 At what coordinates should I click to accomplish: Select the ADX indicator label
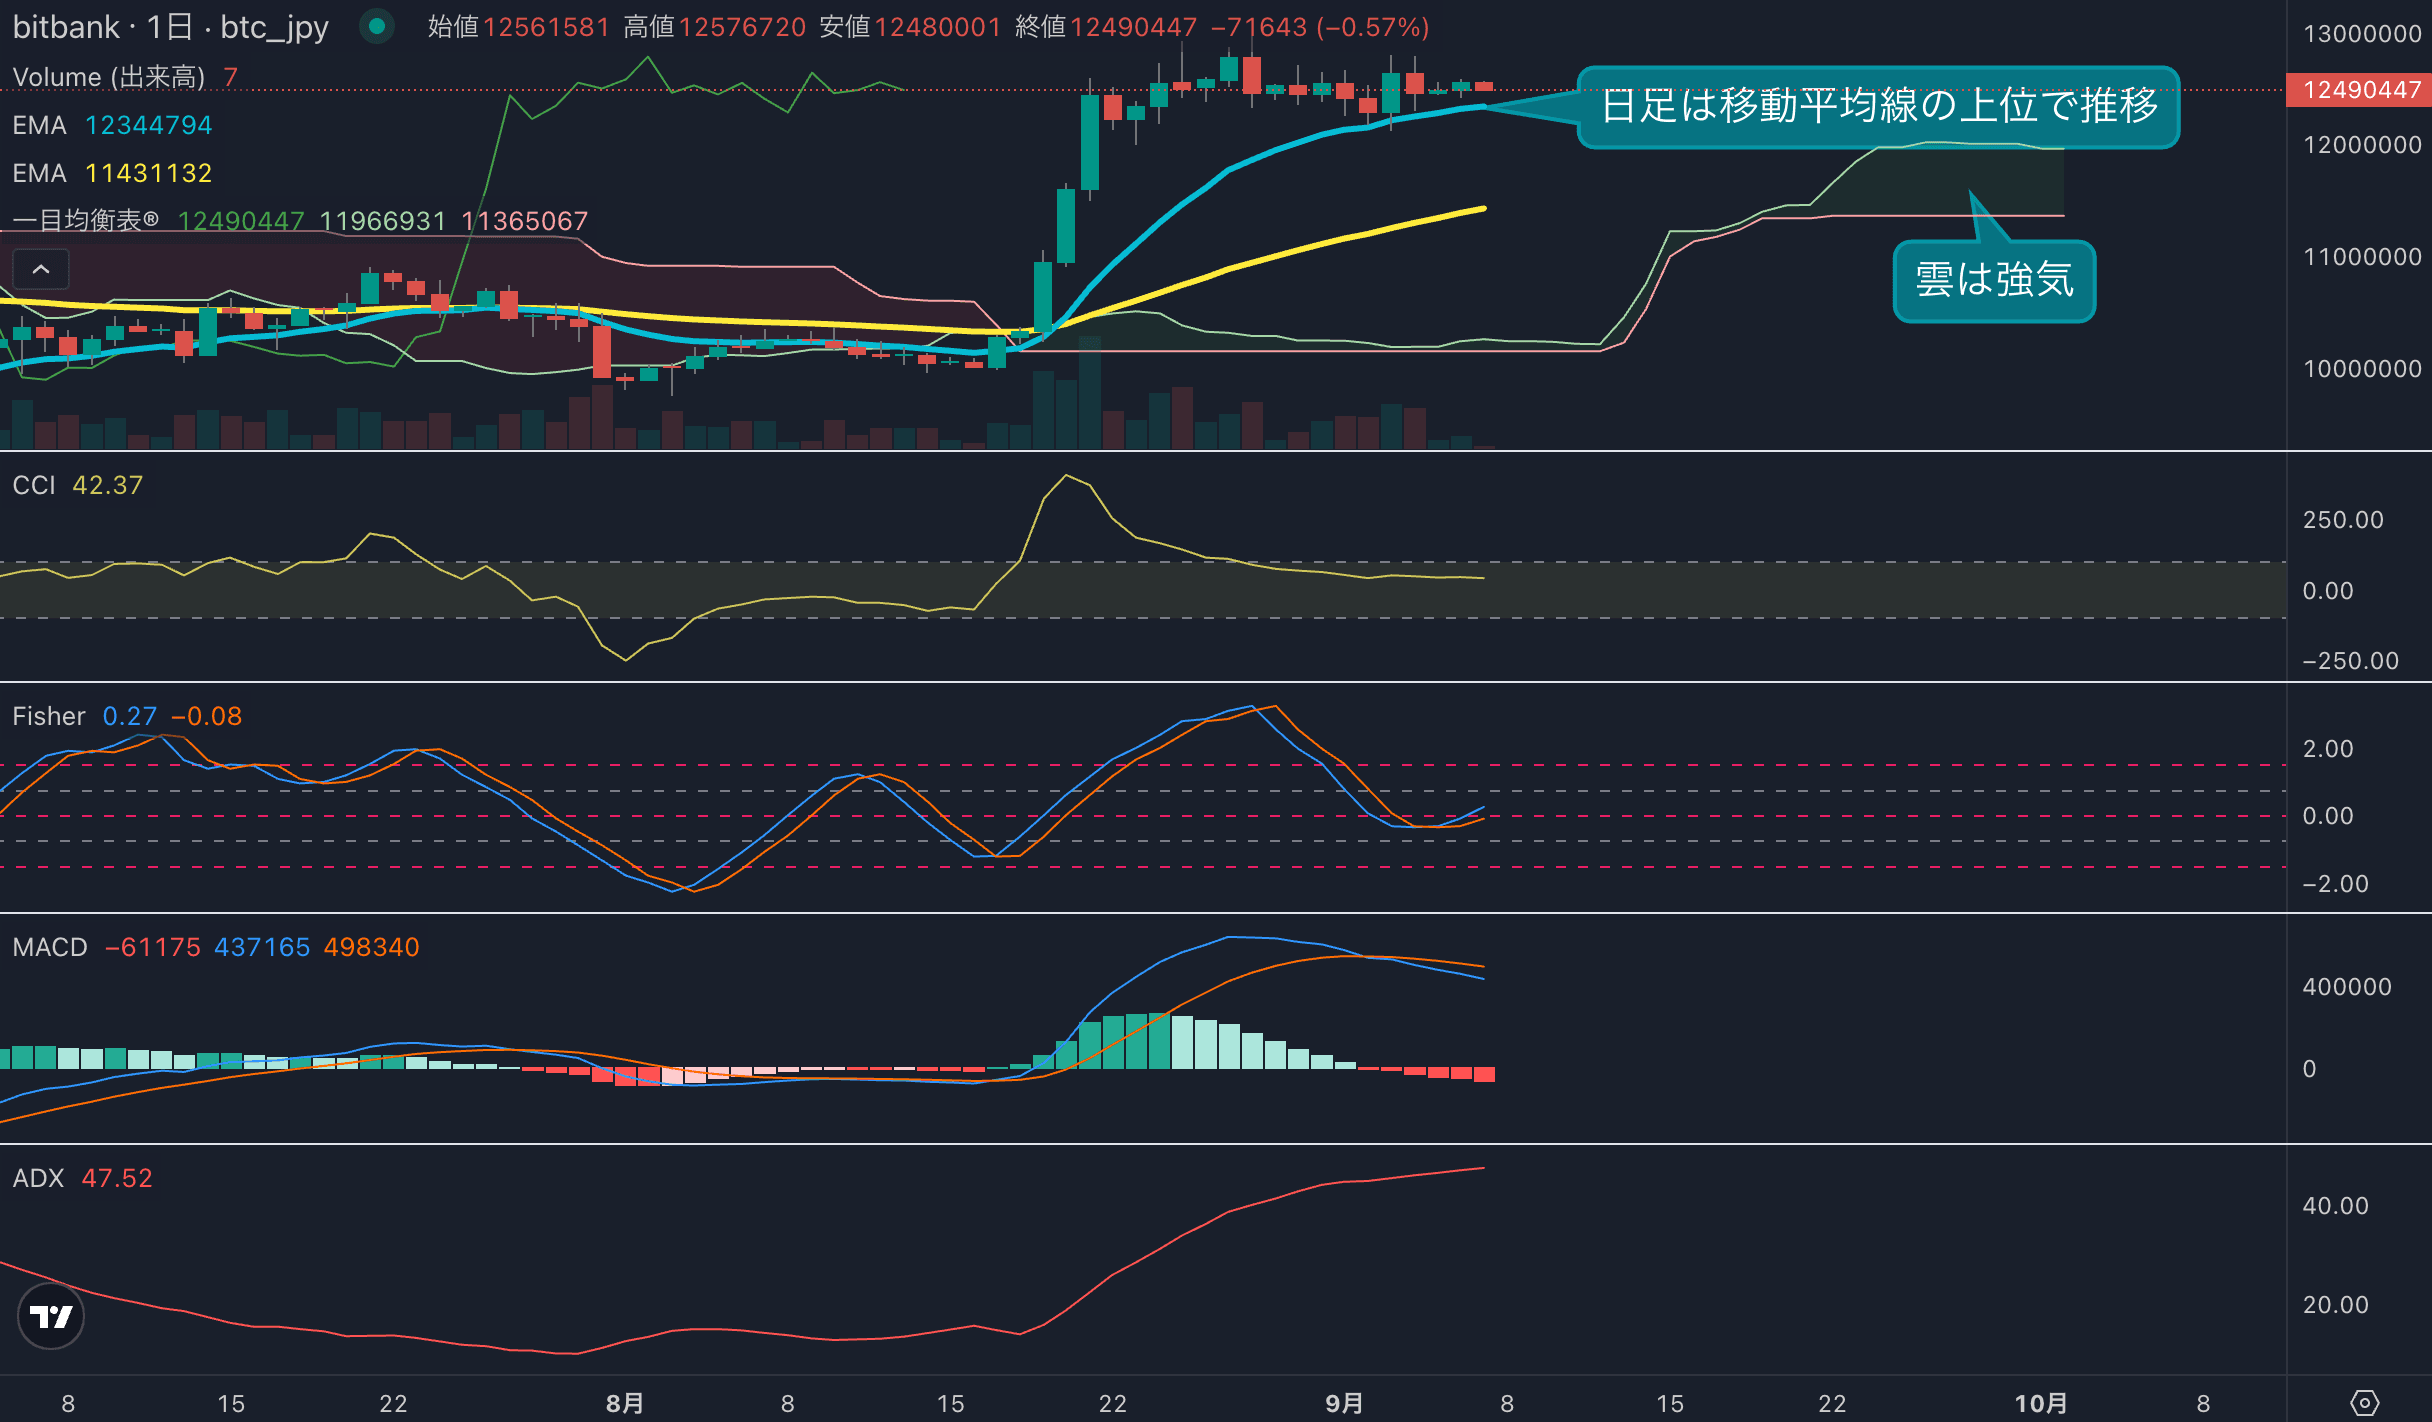[38, 1178]
